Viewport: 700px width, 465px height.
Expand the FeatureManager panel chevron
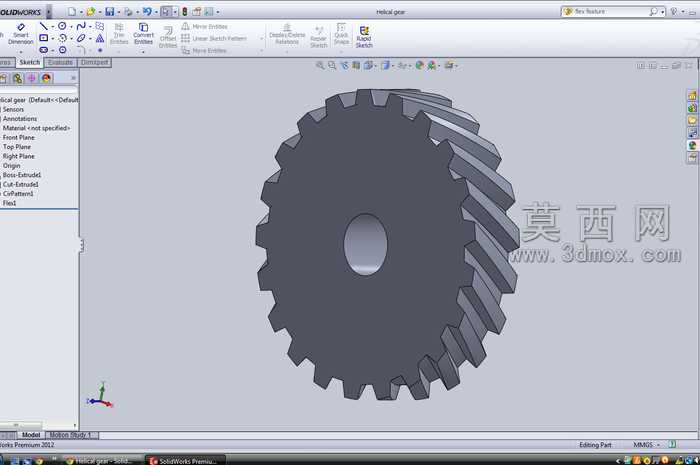[x=73, y=78]
